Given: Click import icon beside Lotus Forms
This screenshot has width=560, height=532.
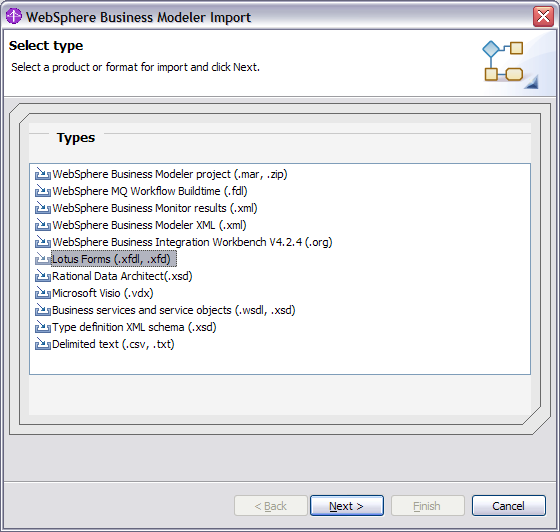Looking at the screenshot, I should point(42,259).
